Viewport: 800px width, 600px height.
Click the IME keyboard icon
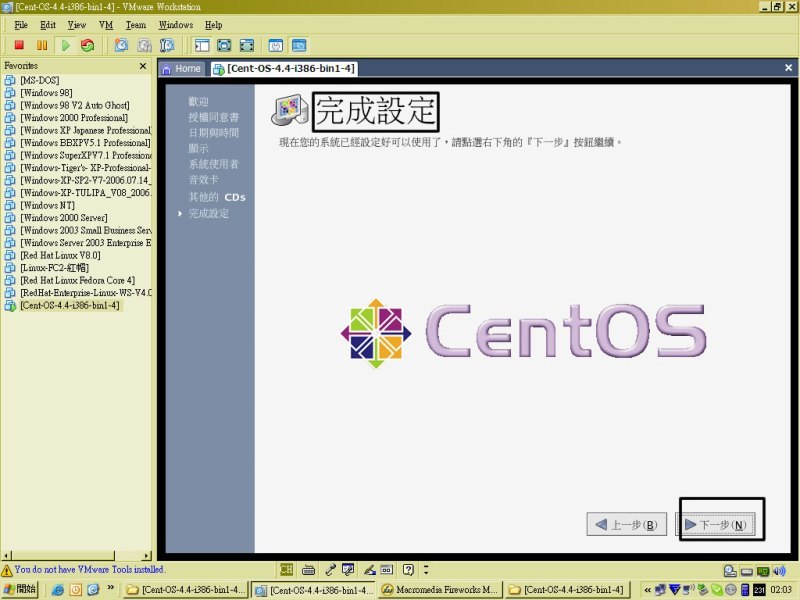point(308,569)
